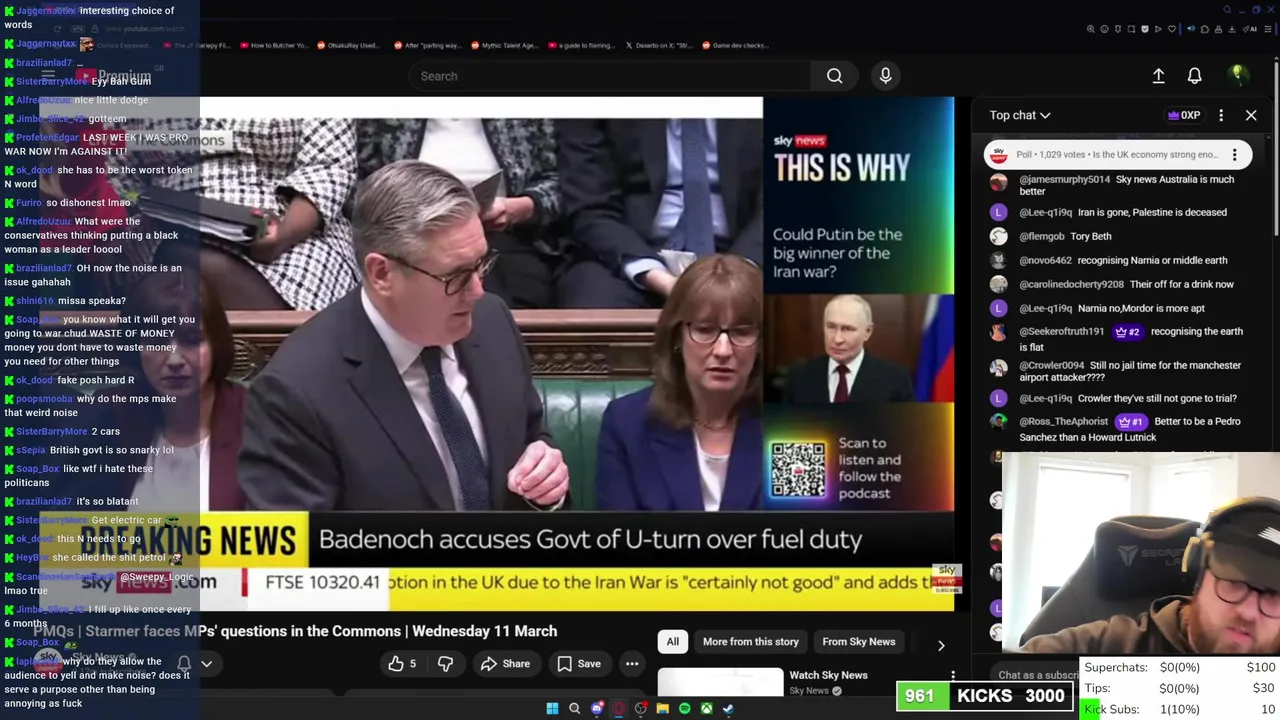This screenshot has width=1280, height=720.
Task: Open Spotify from the taskbar
Action: click(x=685, y=708)
